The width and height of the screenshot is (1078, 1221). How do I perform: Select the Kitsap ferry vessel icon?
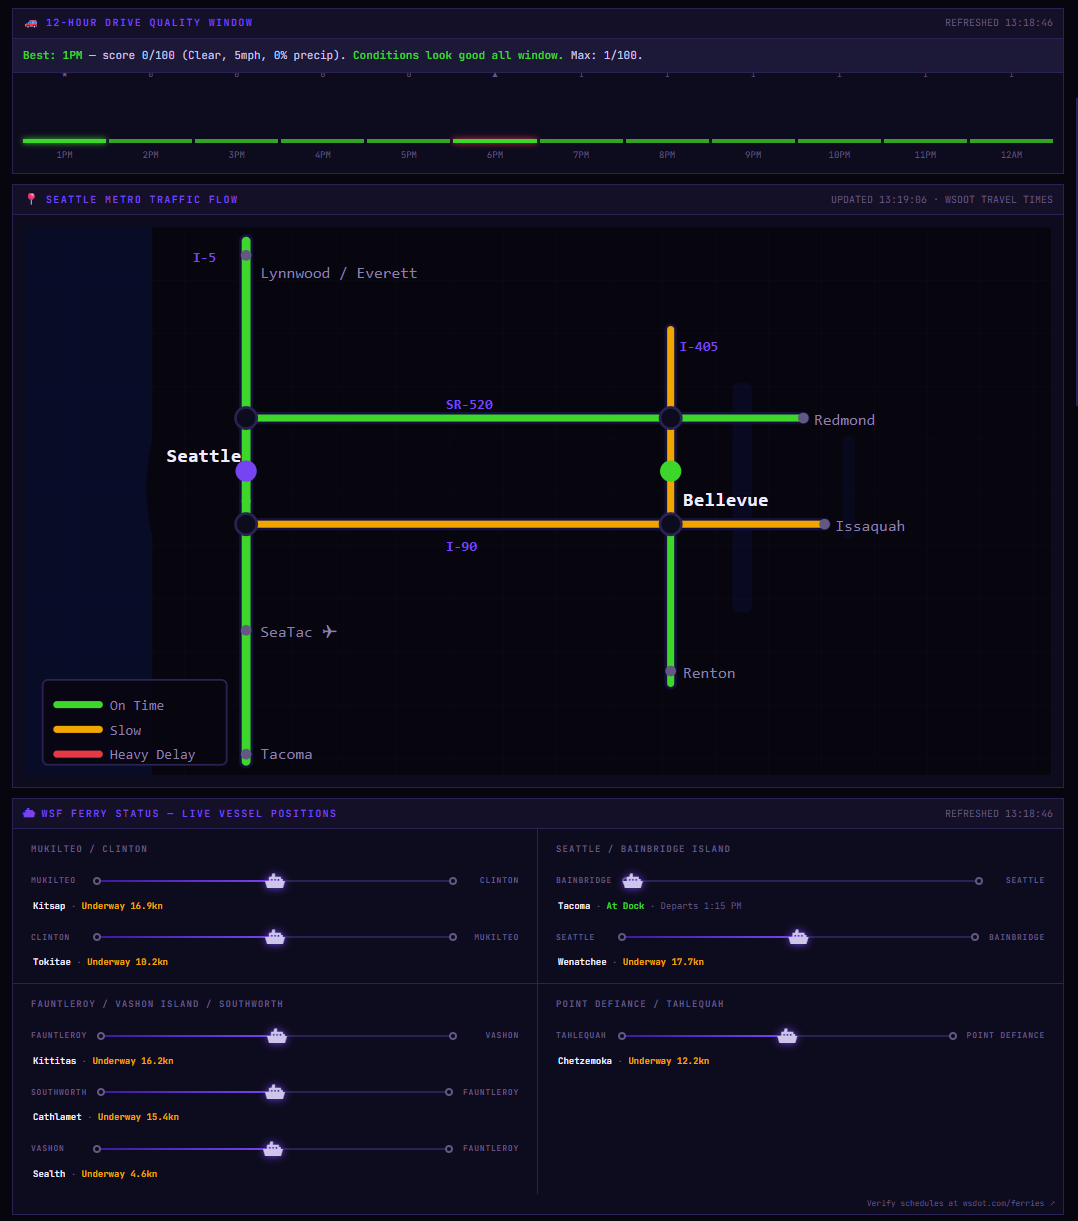click(274, 881)
